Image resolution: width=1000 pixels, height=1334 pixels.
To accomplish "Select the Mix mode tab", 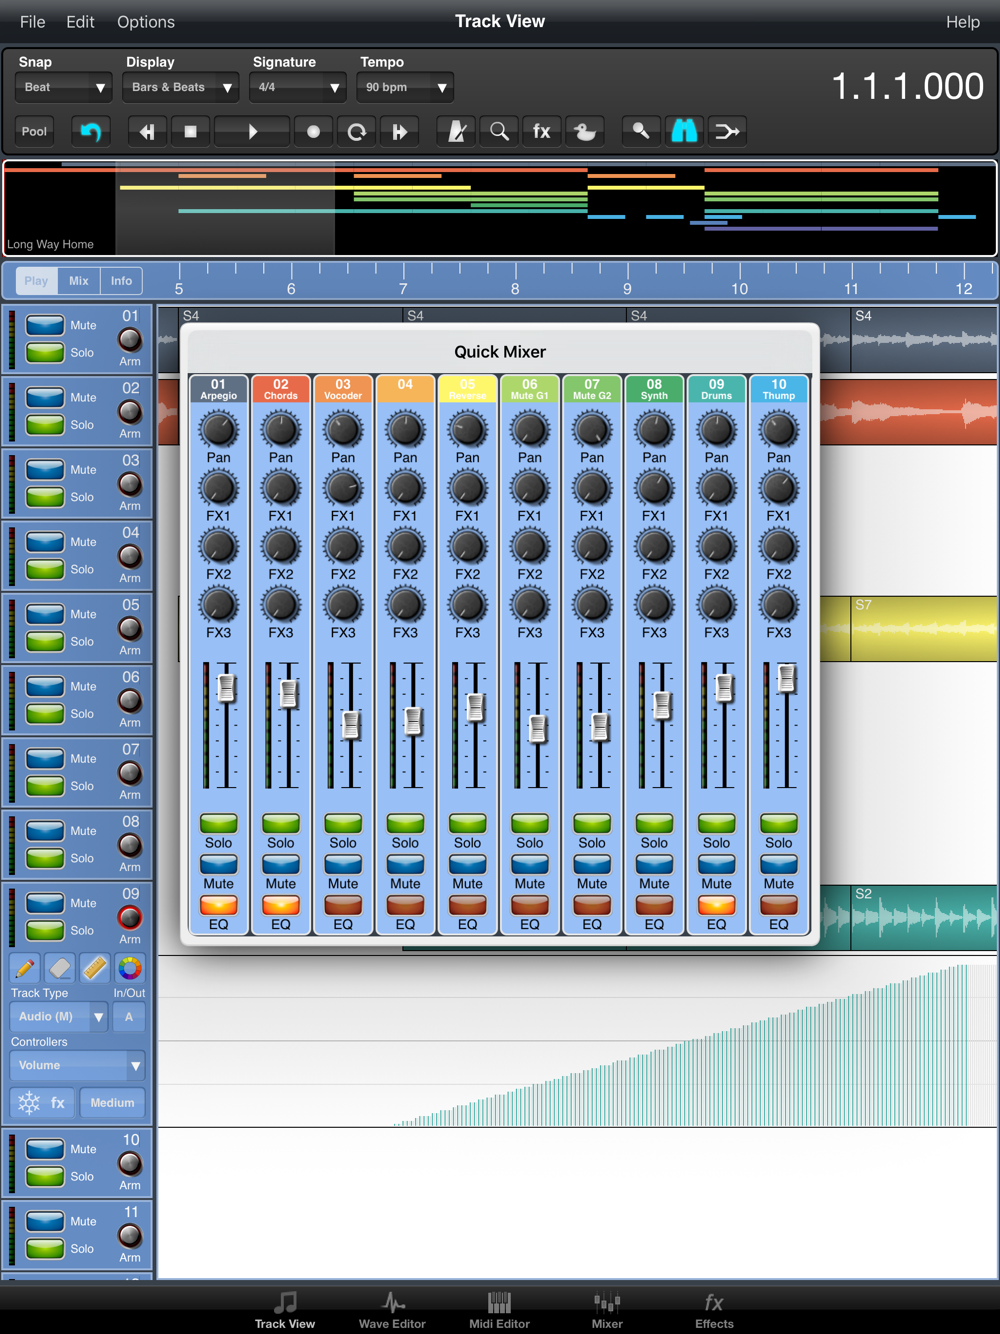I will (x=79, y=281).
